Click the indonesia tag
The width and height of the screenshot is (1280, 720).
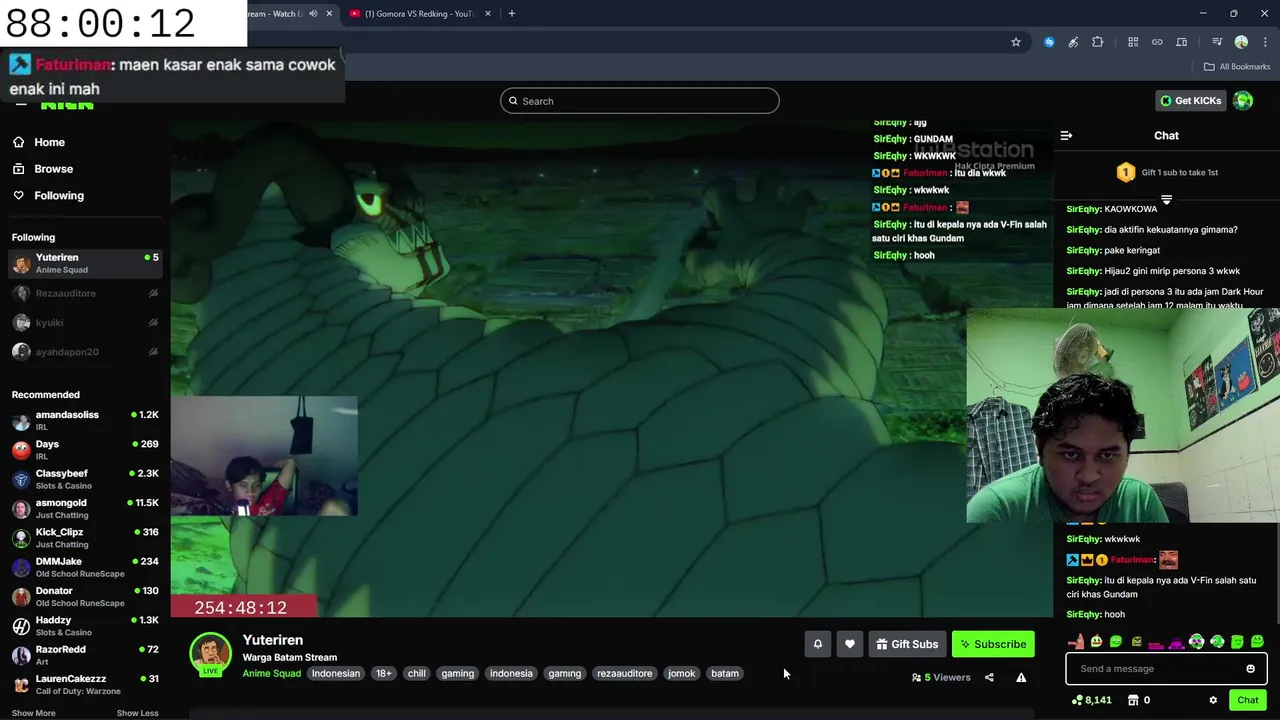pyautogui.click(x=511, y=673)
